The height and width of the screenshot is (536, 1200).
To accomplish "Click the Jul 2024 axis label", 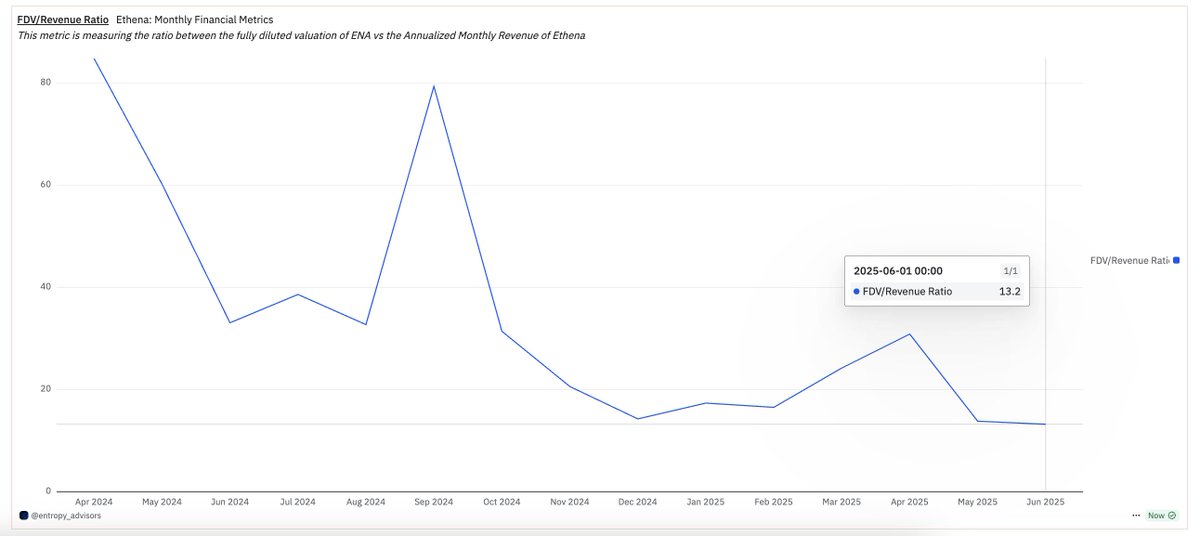I will coord(298,502).
